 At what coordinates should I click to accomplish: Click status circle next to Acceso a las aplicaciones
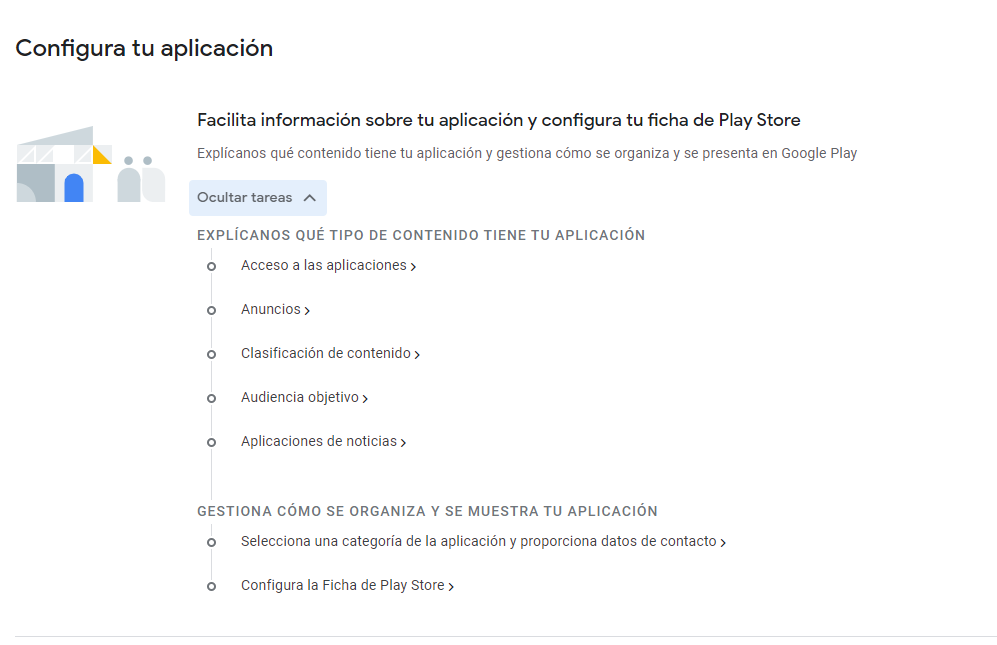tap(211, 267)
